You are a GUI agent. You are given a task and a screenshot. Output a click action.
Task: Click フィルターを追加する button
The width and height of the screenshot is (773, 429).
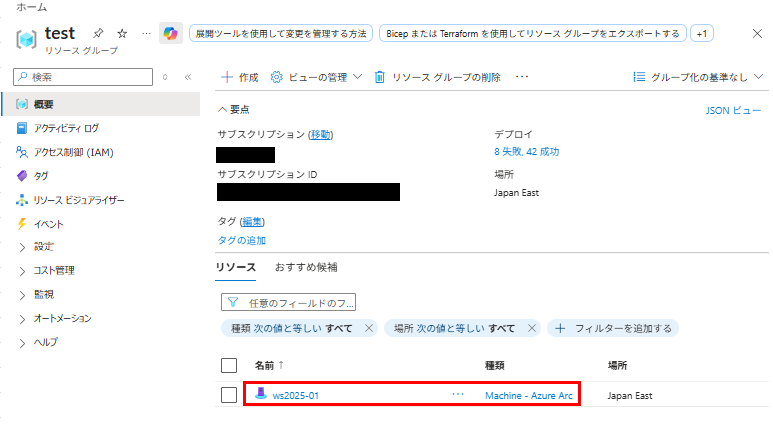tap(613, 328)
